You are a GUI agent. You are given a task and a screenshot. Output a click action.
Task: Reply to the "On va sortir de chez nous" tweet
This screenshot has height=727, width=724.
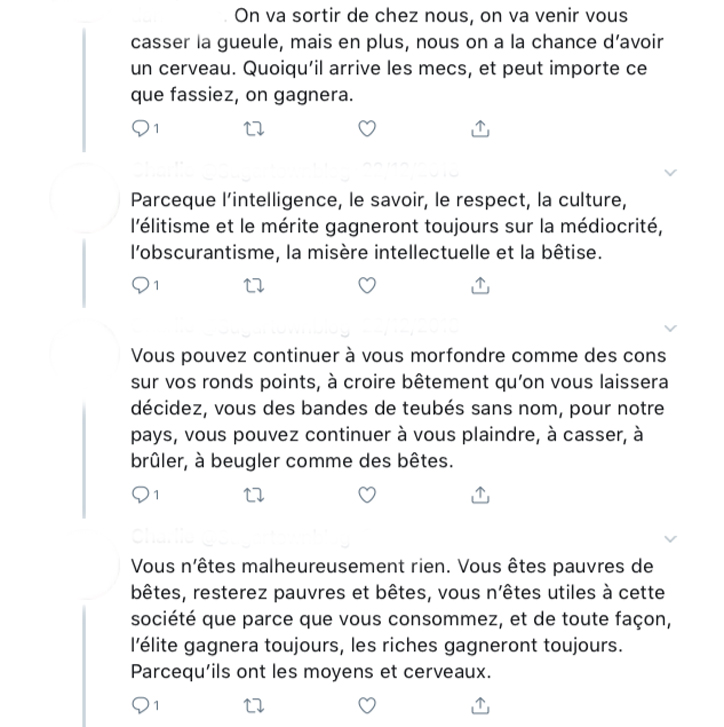(x=141, y=128)
